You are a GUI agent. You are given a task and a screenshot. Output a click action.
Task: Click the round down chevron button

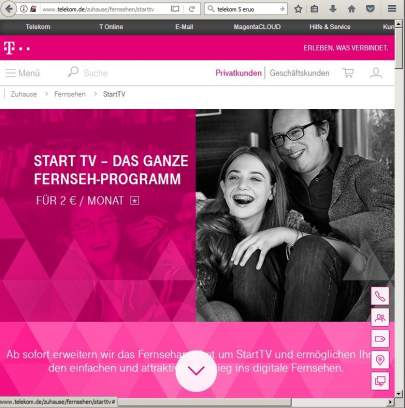[x=196, y=371]
